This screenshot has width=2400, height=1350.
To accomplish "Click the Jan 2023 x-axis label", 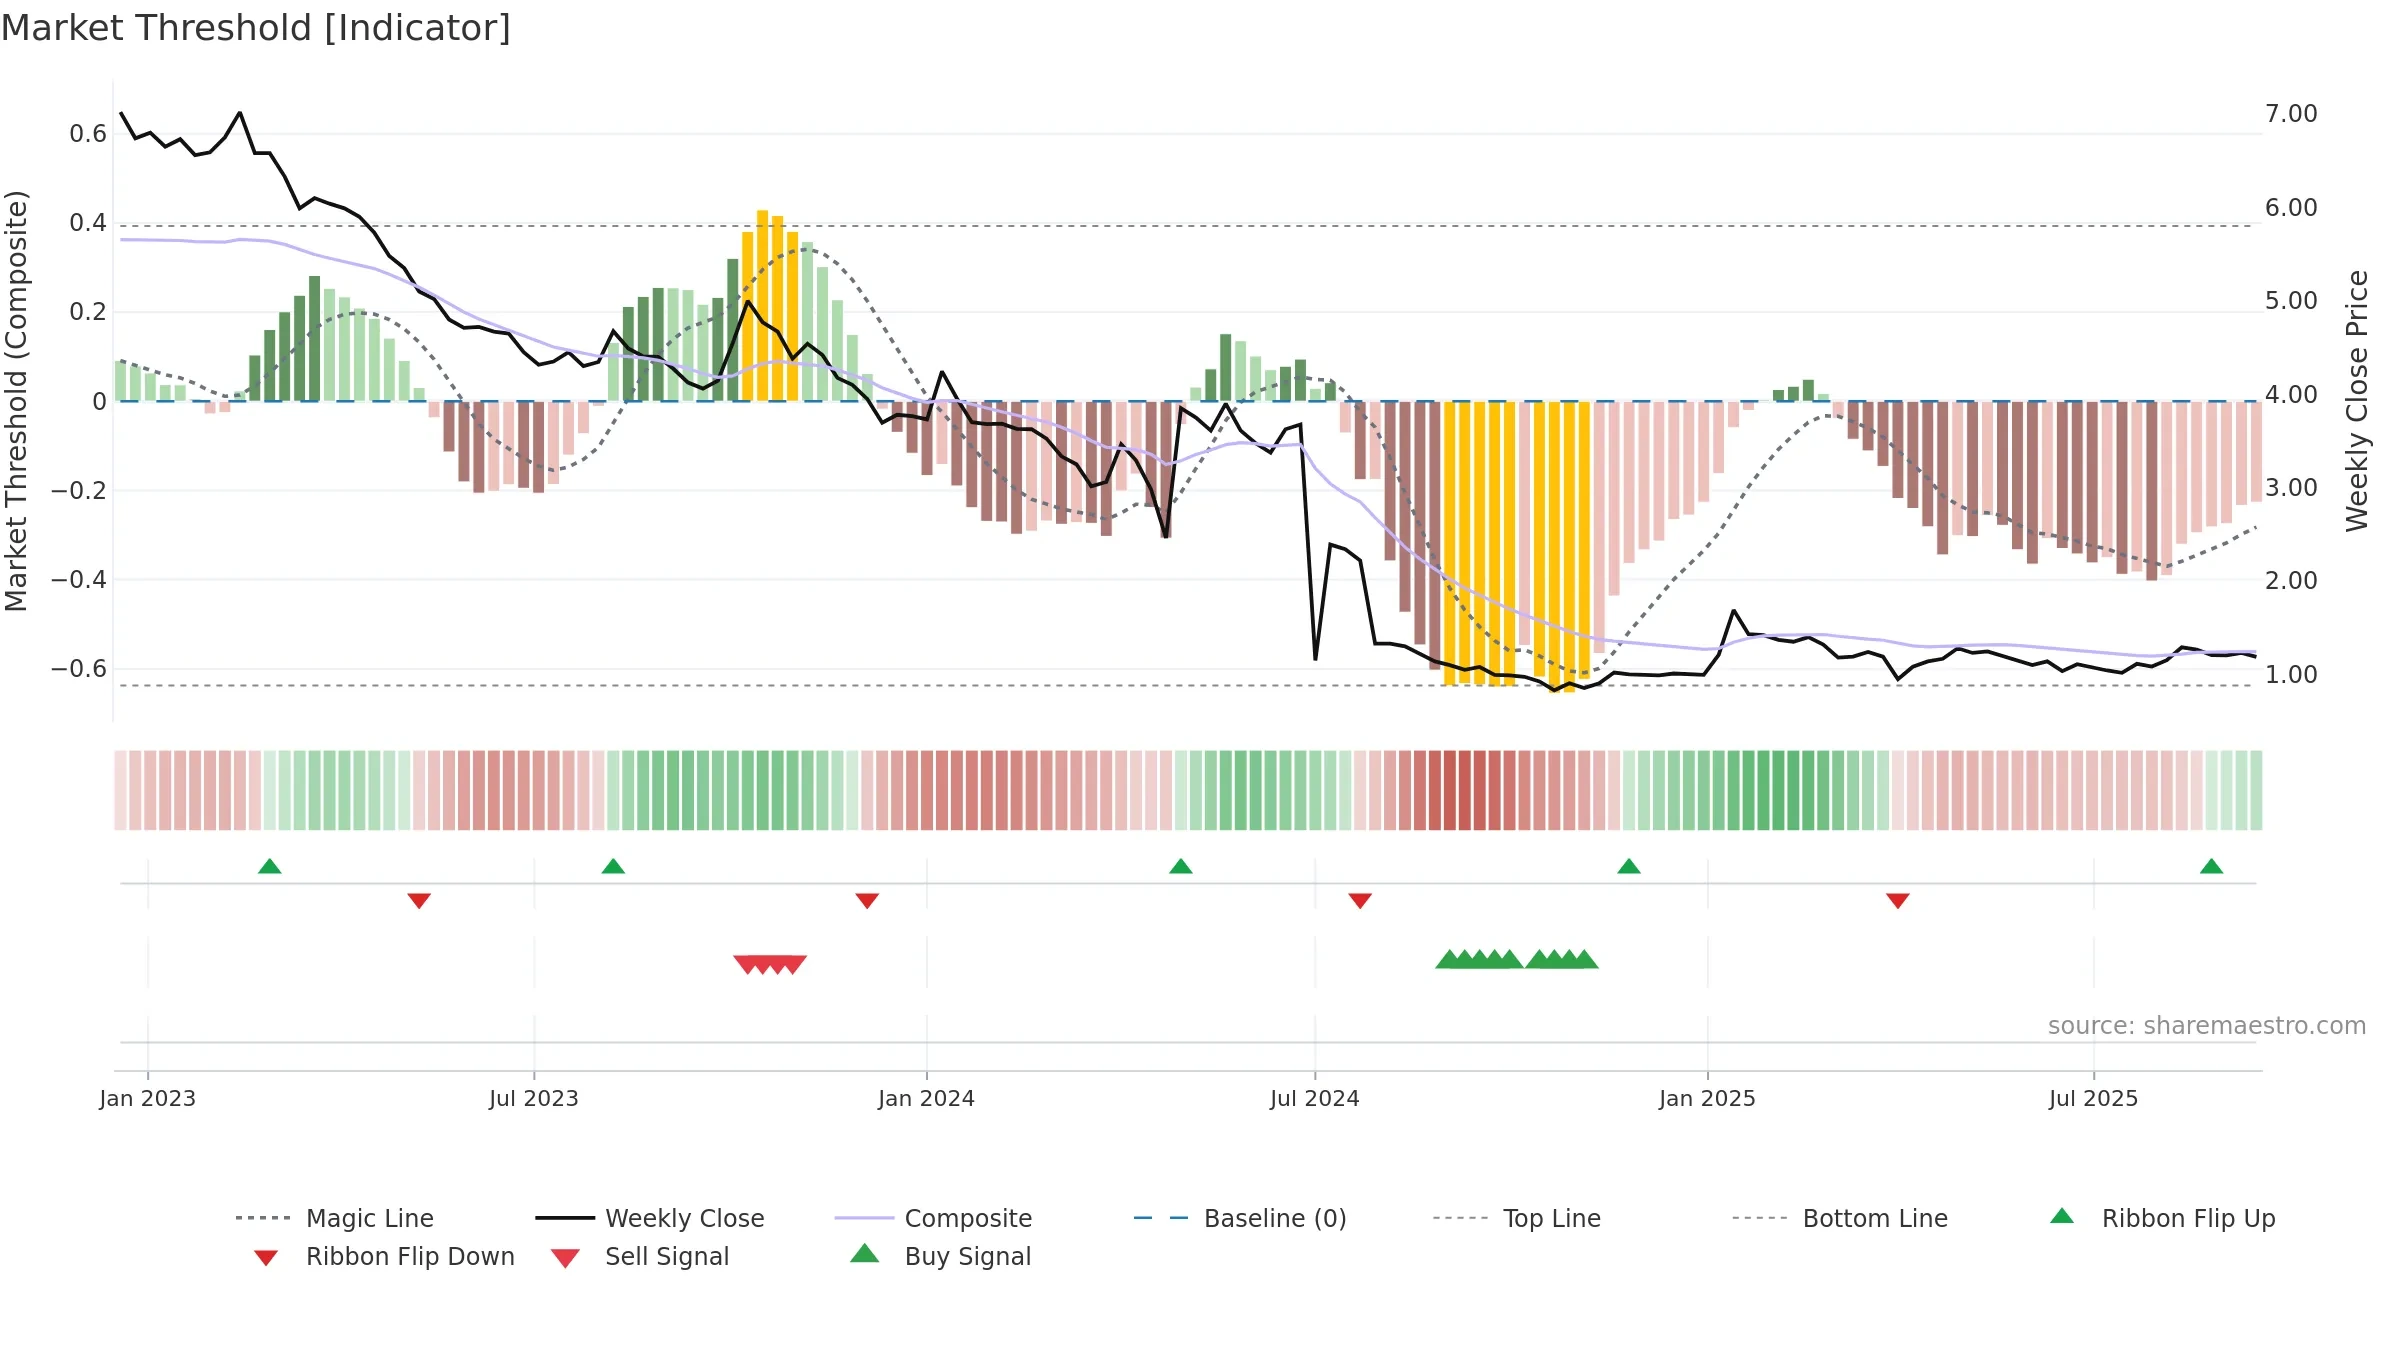I will (x=148, y=1098).
